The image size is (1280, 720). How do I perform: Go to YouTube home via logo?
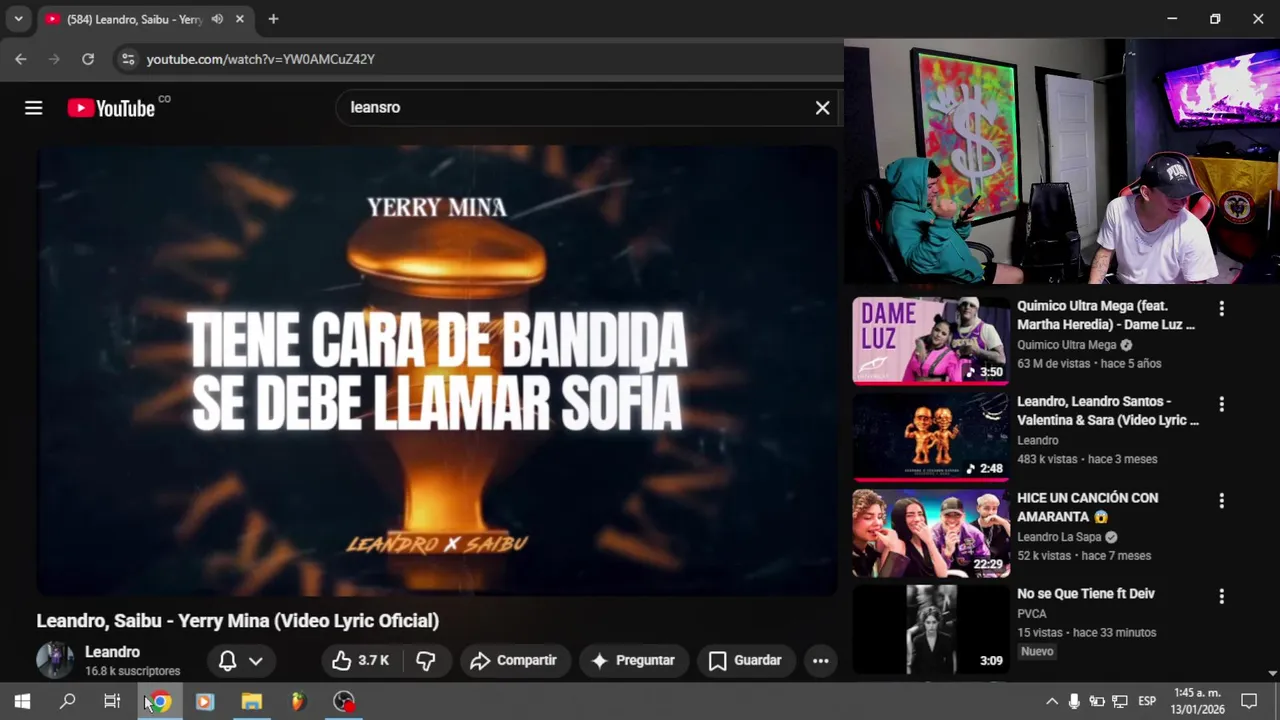click(x=111, y=108)
